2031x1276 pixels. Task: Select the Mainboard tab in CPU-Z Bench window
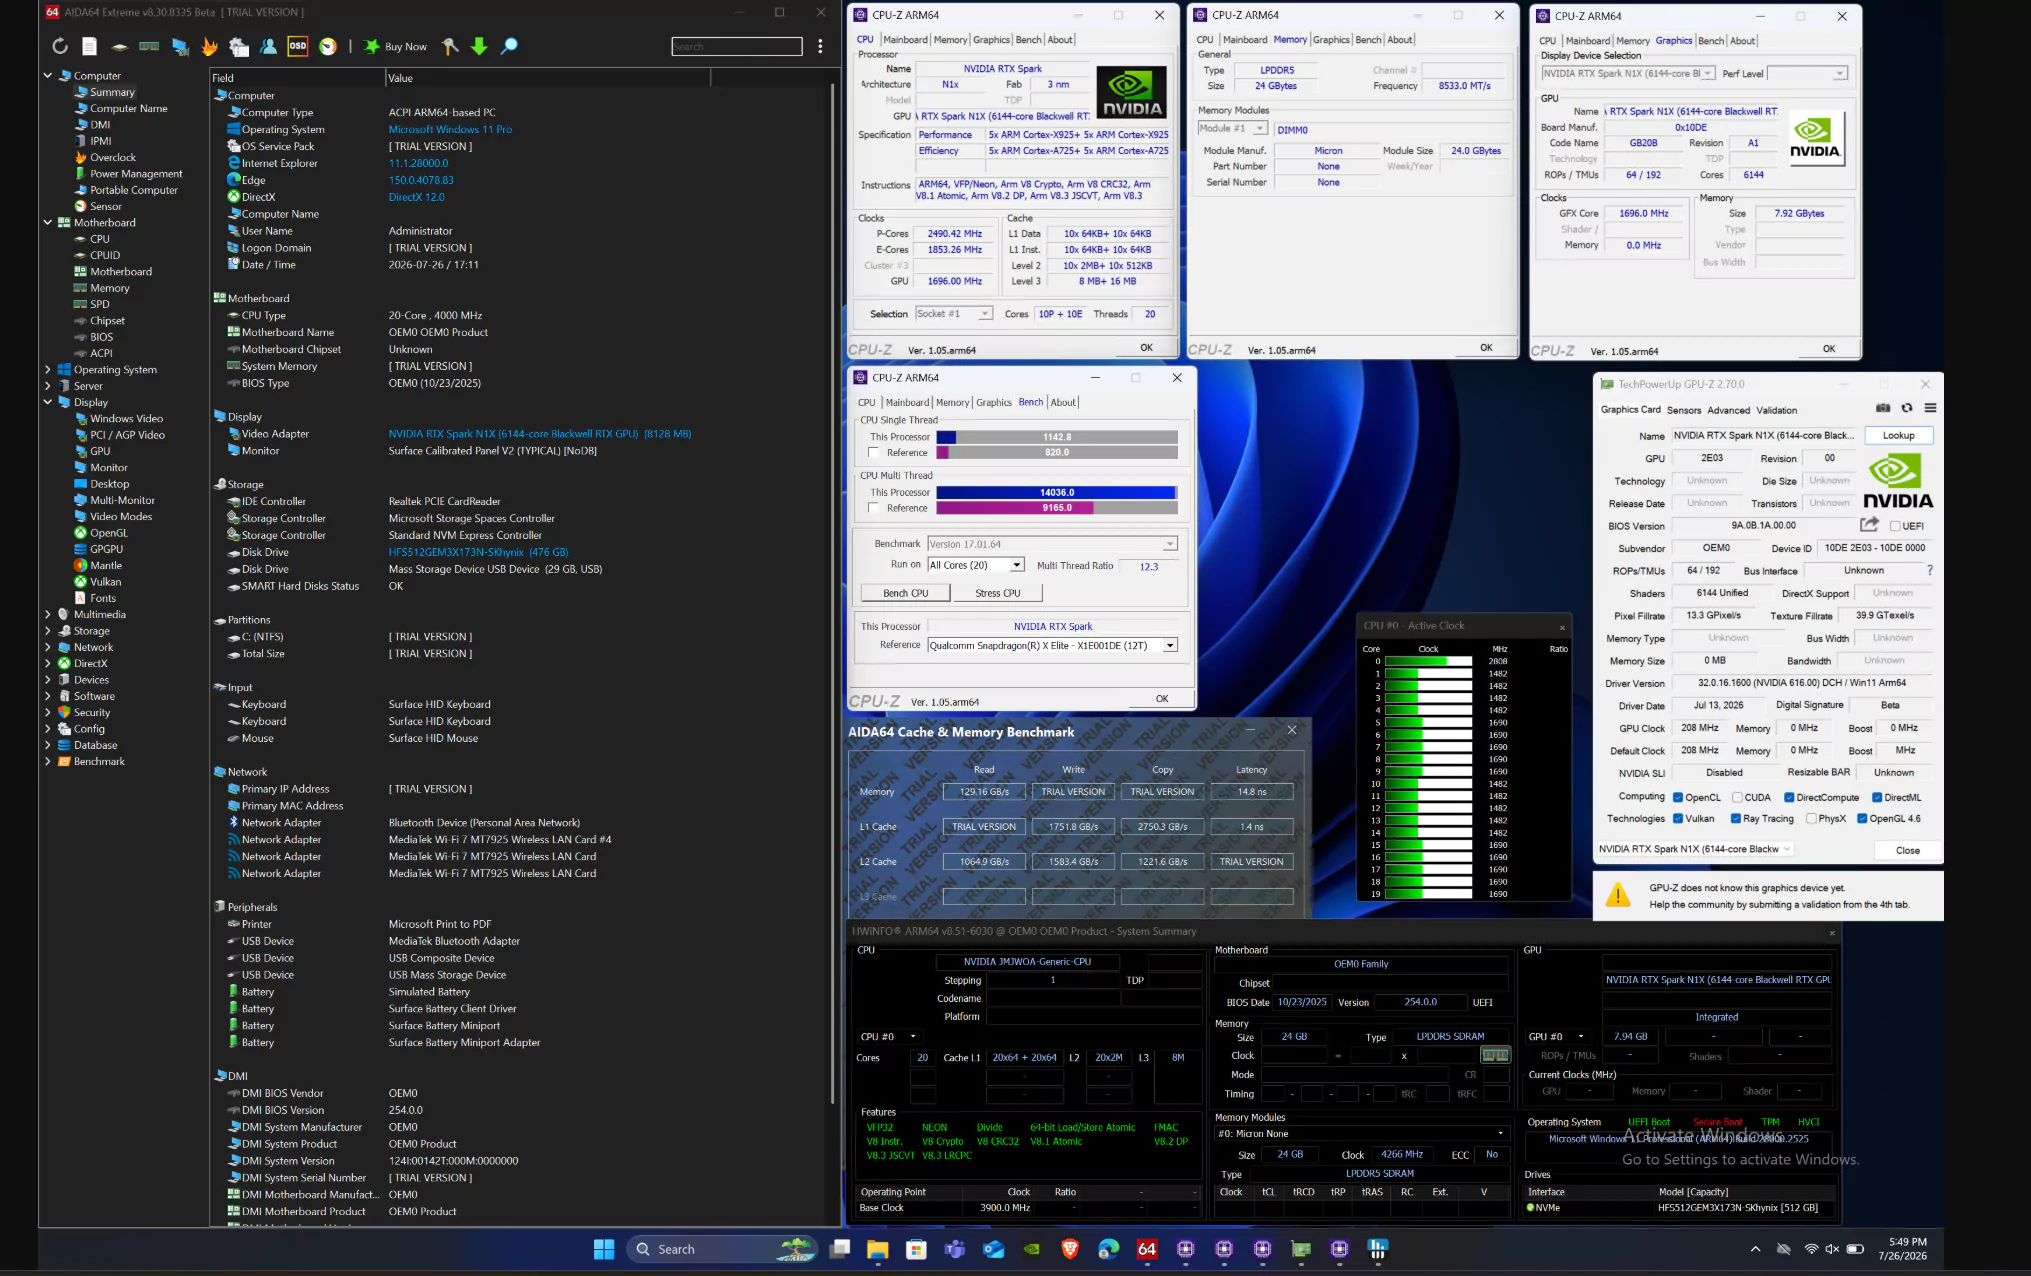[x=907, y=402]
